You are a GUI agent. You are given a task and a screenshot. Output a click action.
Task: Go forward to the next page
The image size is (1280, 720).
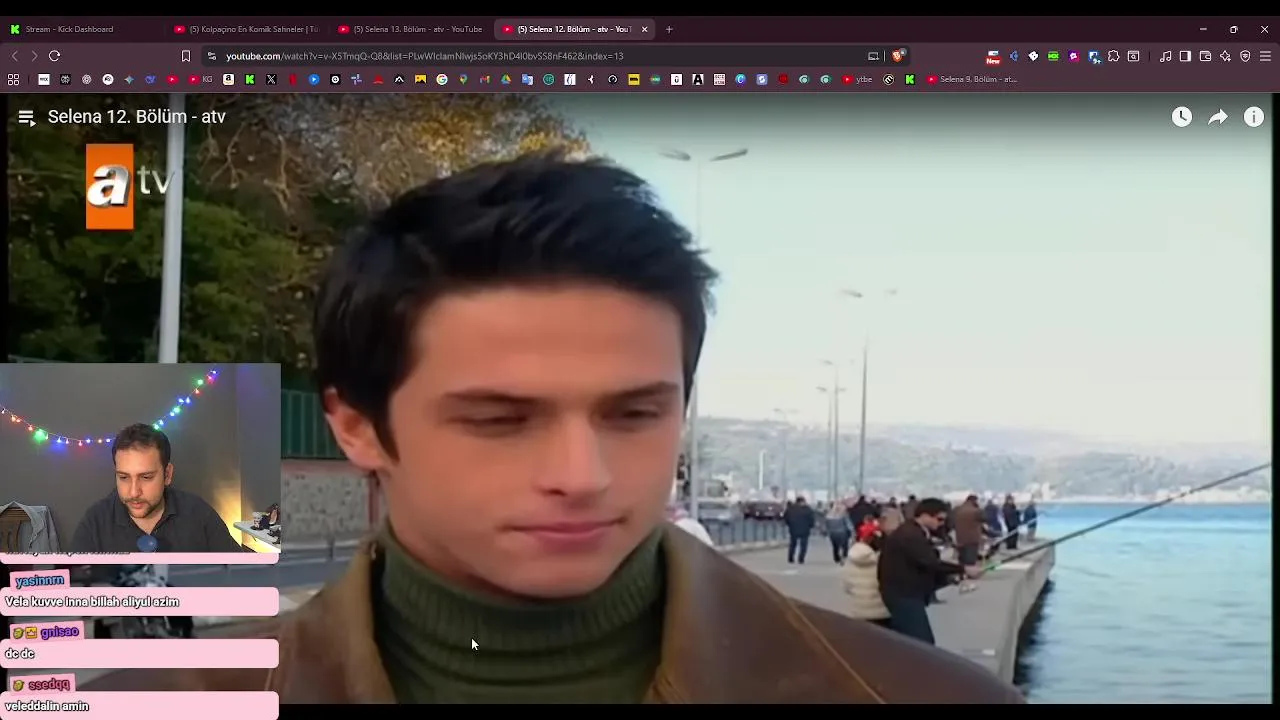pyautogui.click(x=33, y=56)
